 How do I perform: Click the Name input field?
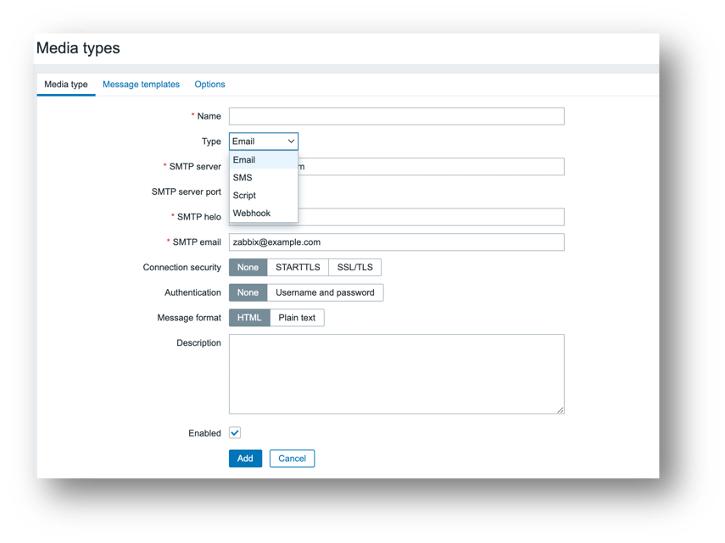click(x=396, y=117)
